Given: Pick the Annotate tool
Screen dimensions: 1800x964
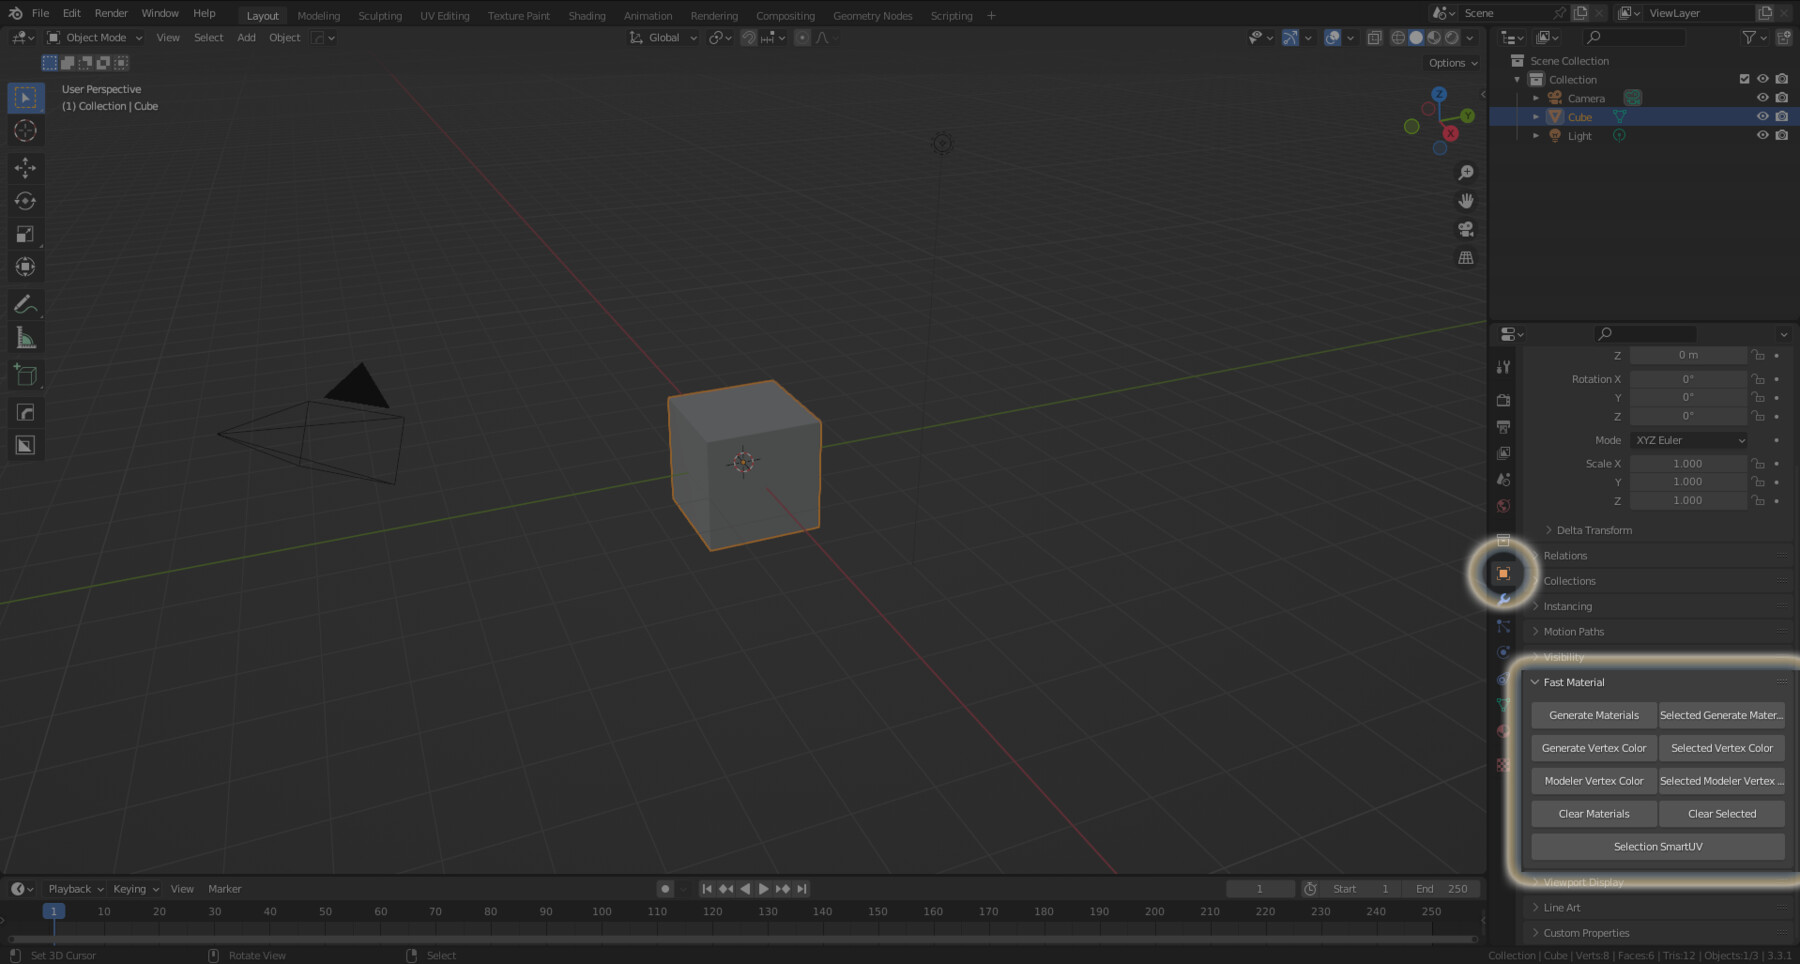Looking at the screenshot, I should (25, 304).
